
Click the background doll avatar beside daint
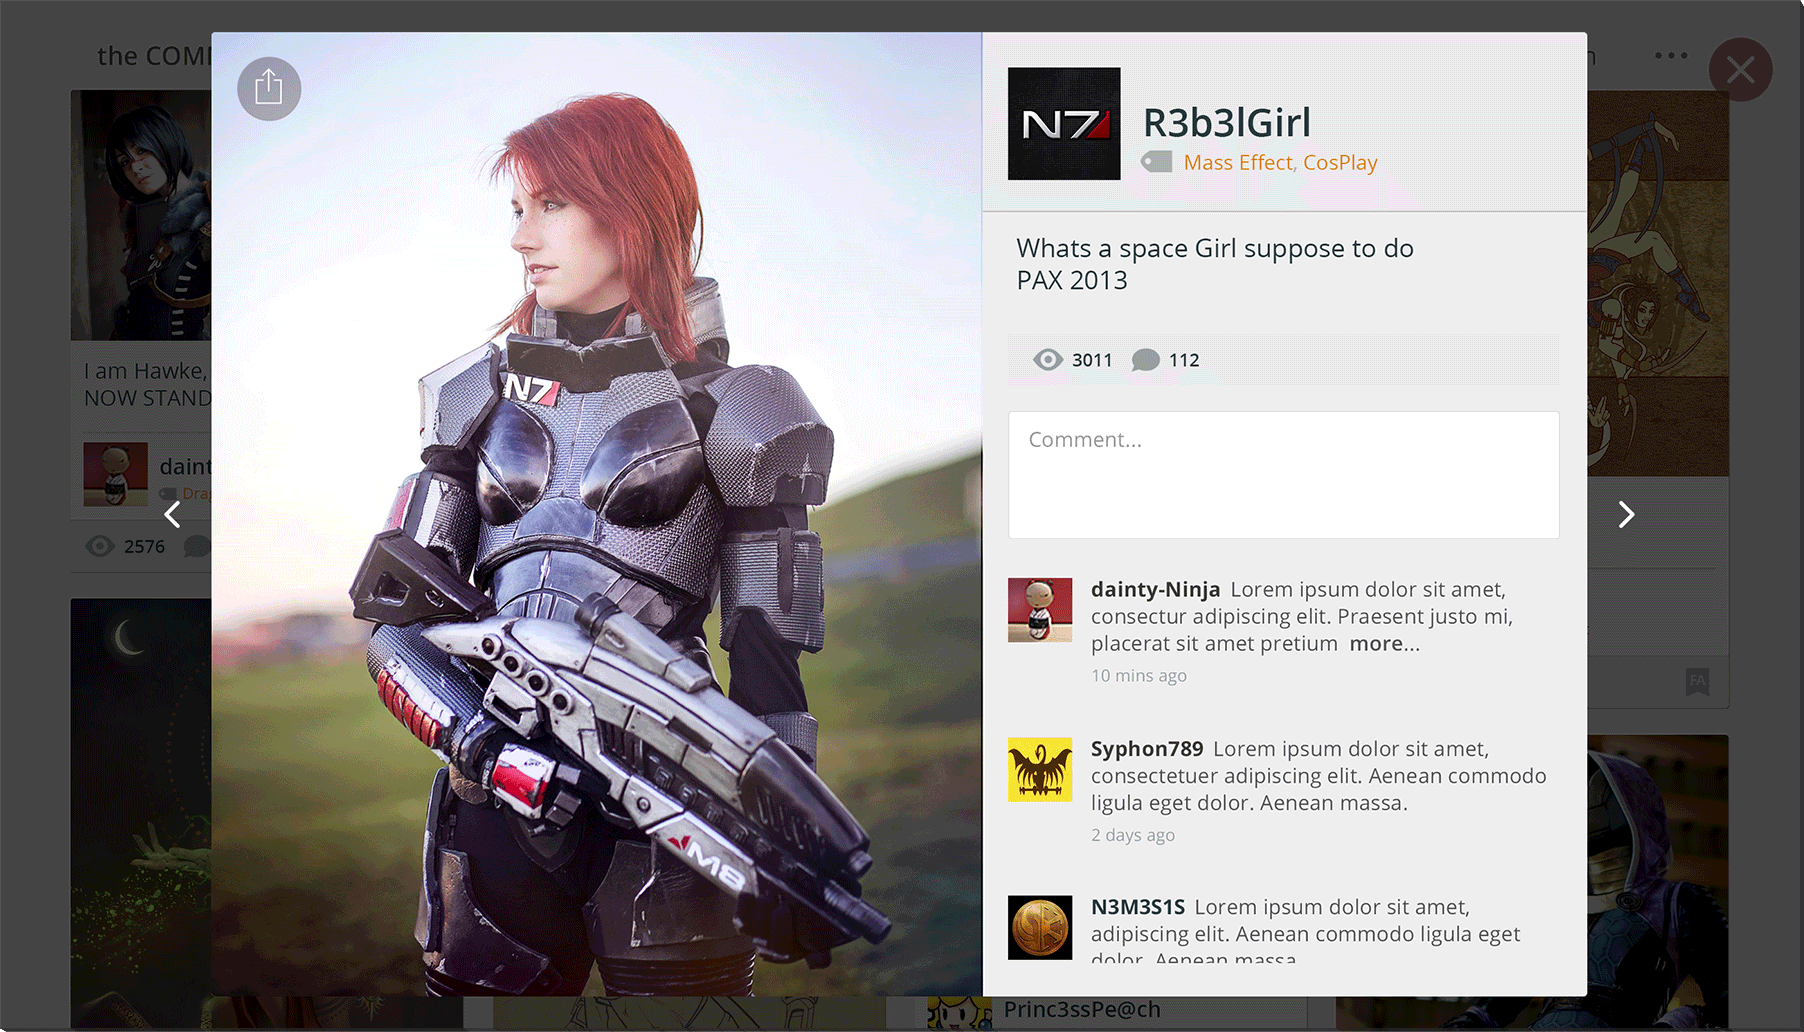click(x=116, y=474)
